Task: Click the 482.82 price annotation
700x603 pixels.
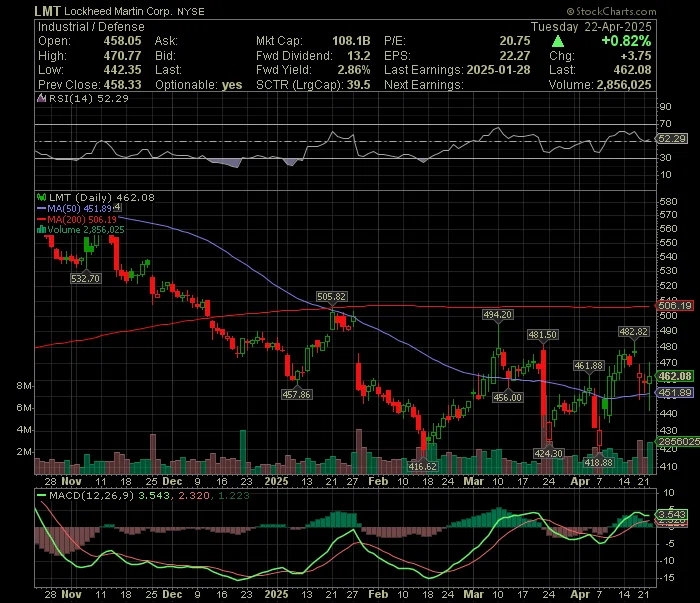Action: (634, 332)
